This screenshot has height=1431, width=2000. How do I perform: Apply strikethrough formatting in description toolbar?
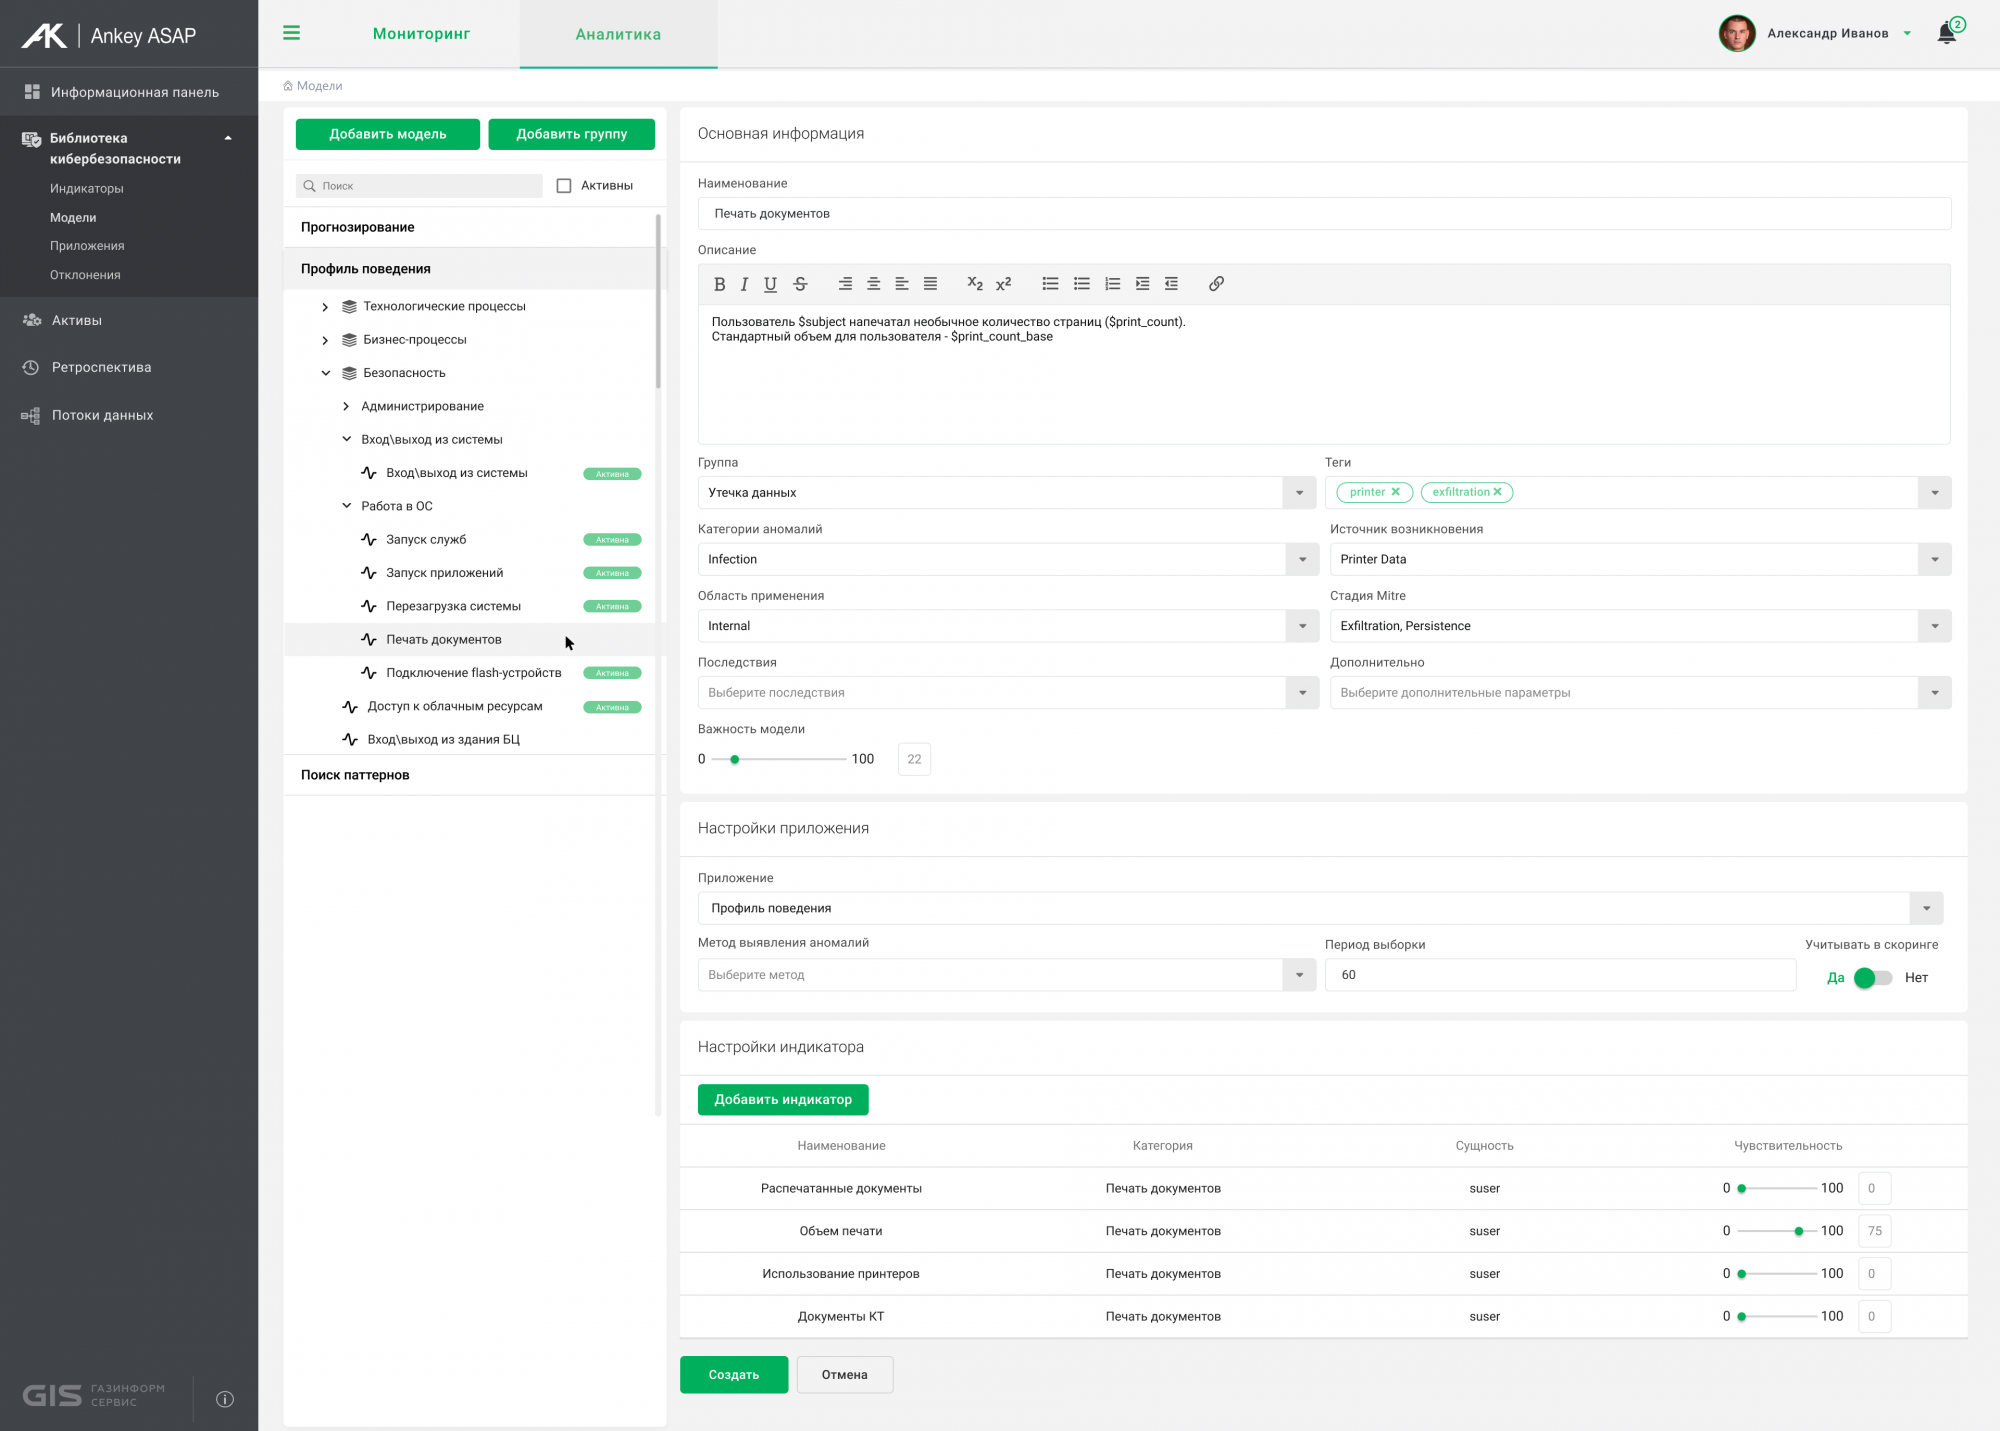point(800,284)
